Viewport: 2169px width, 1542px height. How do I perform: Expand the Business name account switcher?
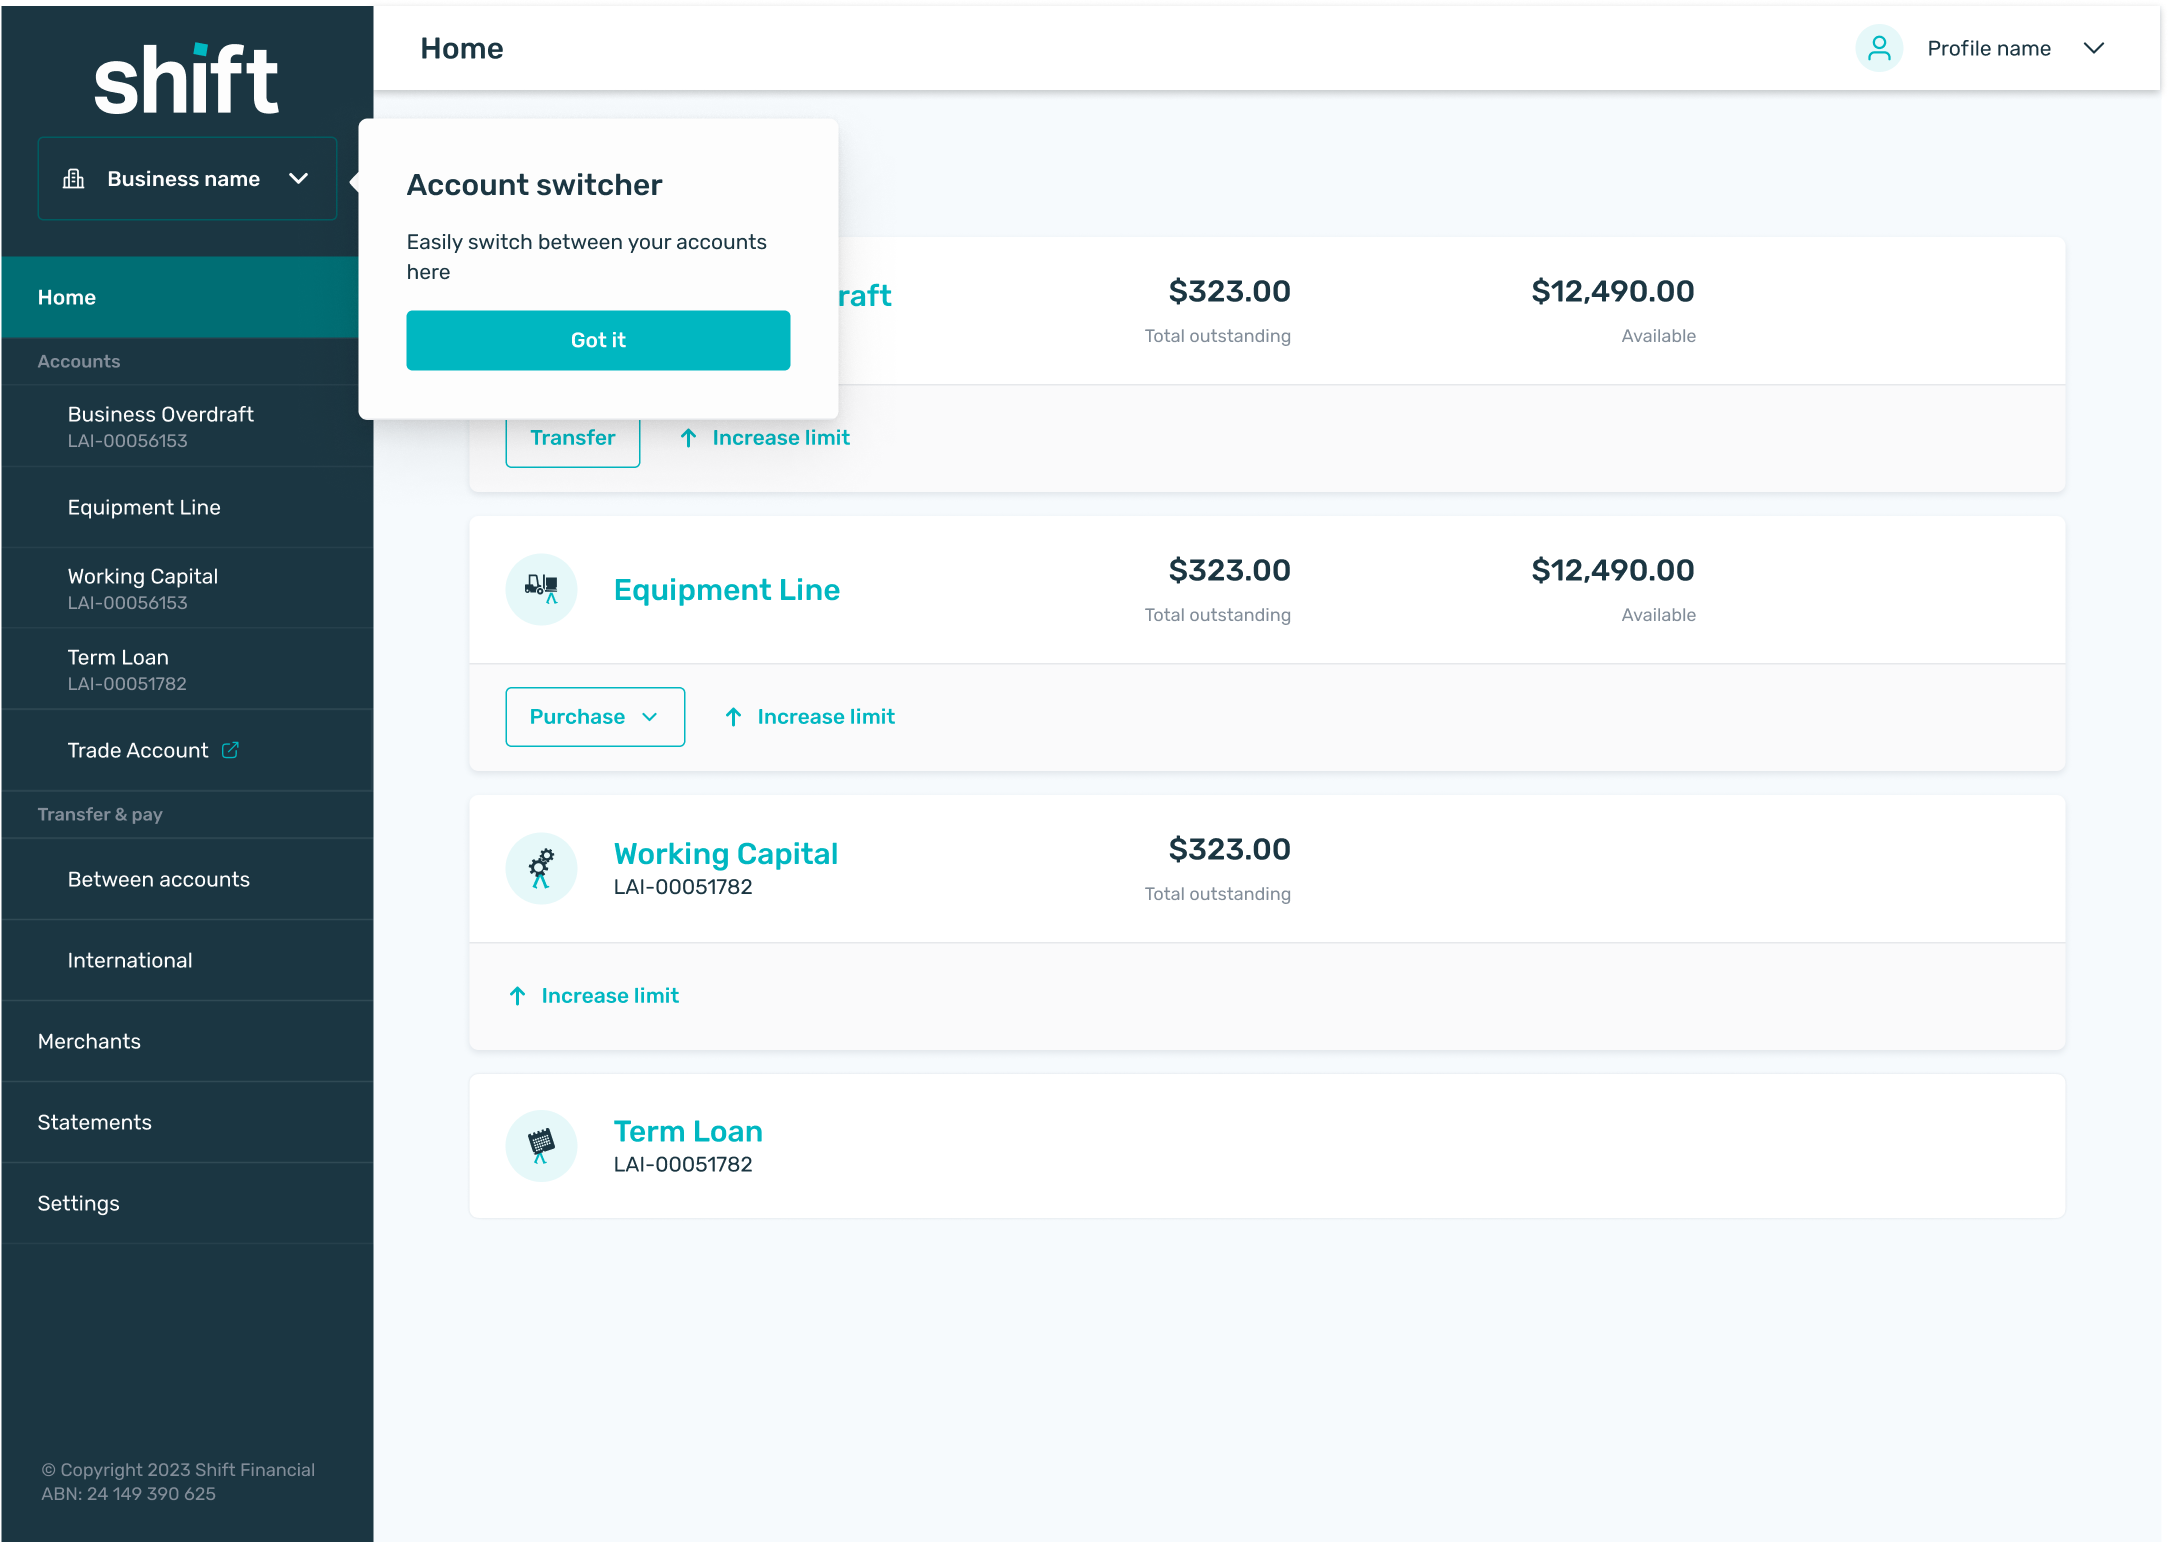coord(298,179)
